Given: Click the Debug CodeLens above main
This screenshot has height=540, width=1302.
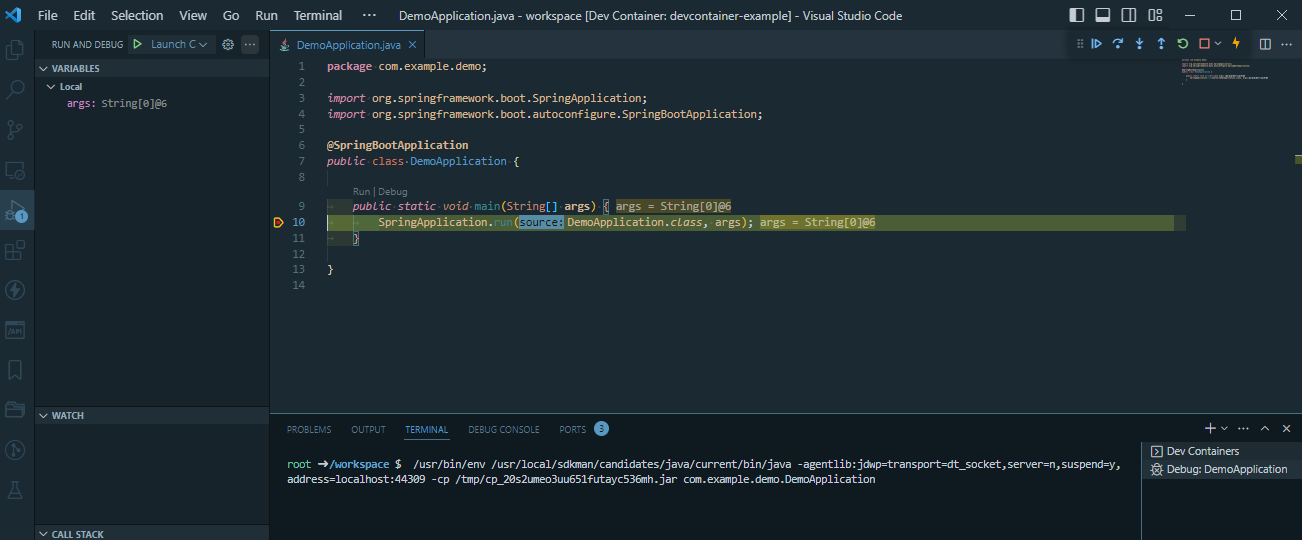Looking at the screenshot, I should click(393, 191).
